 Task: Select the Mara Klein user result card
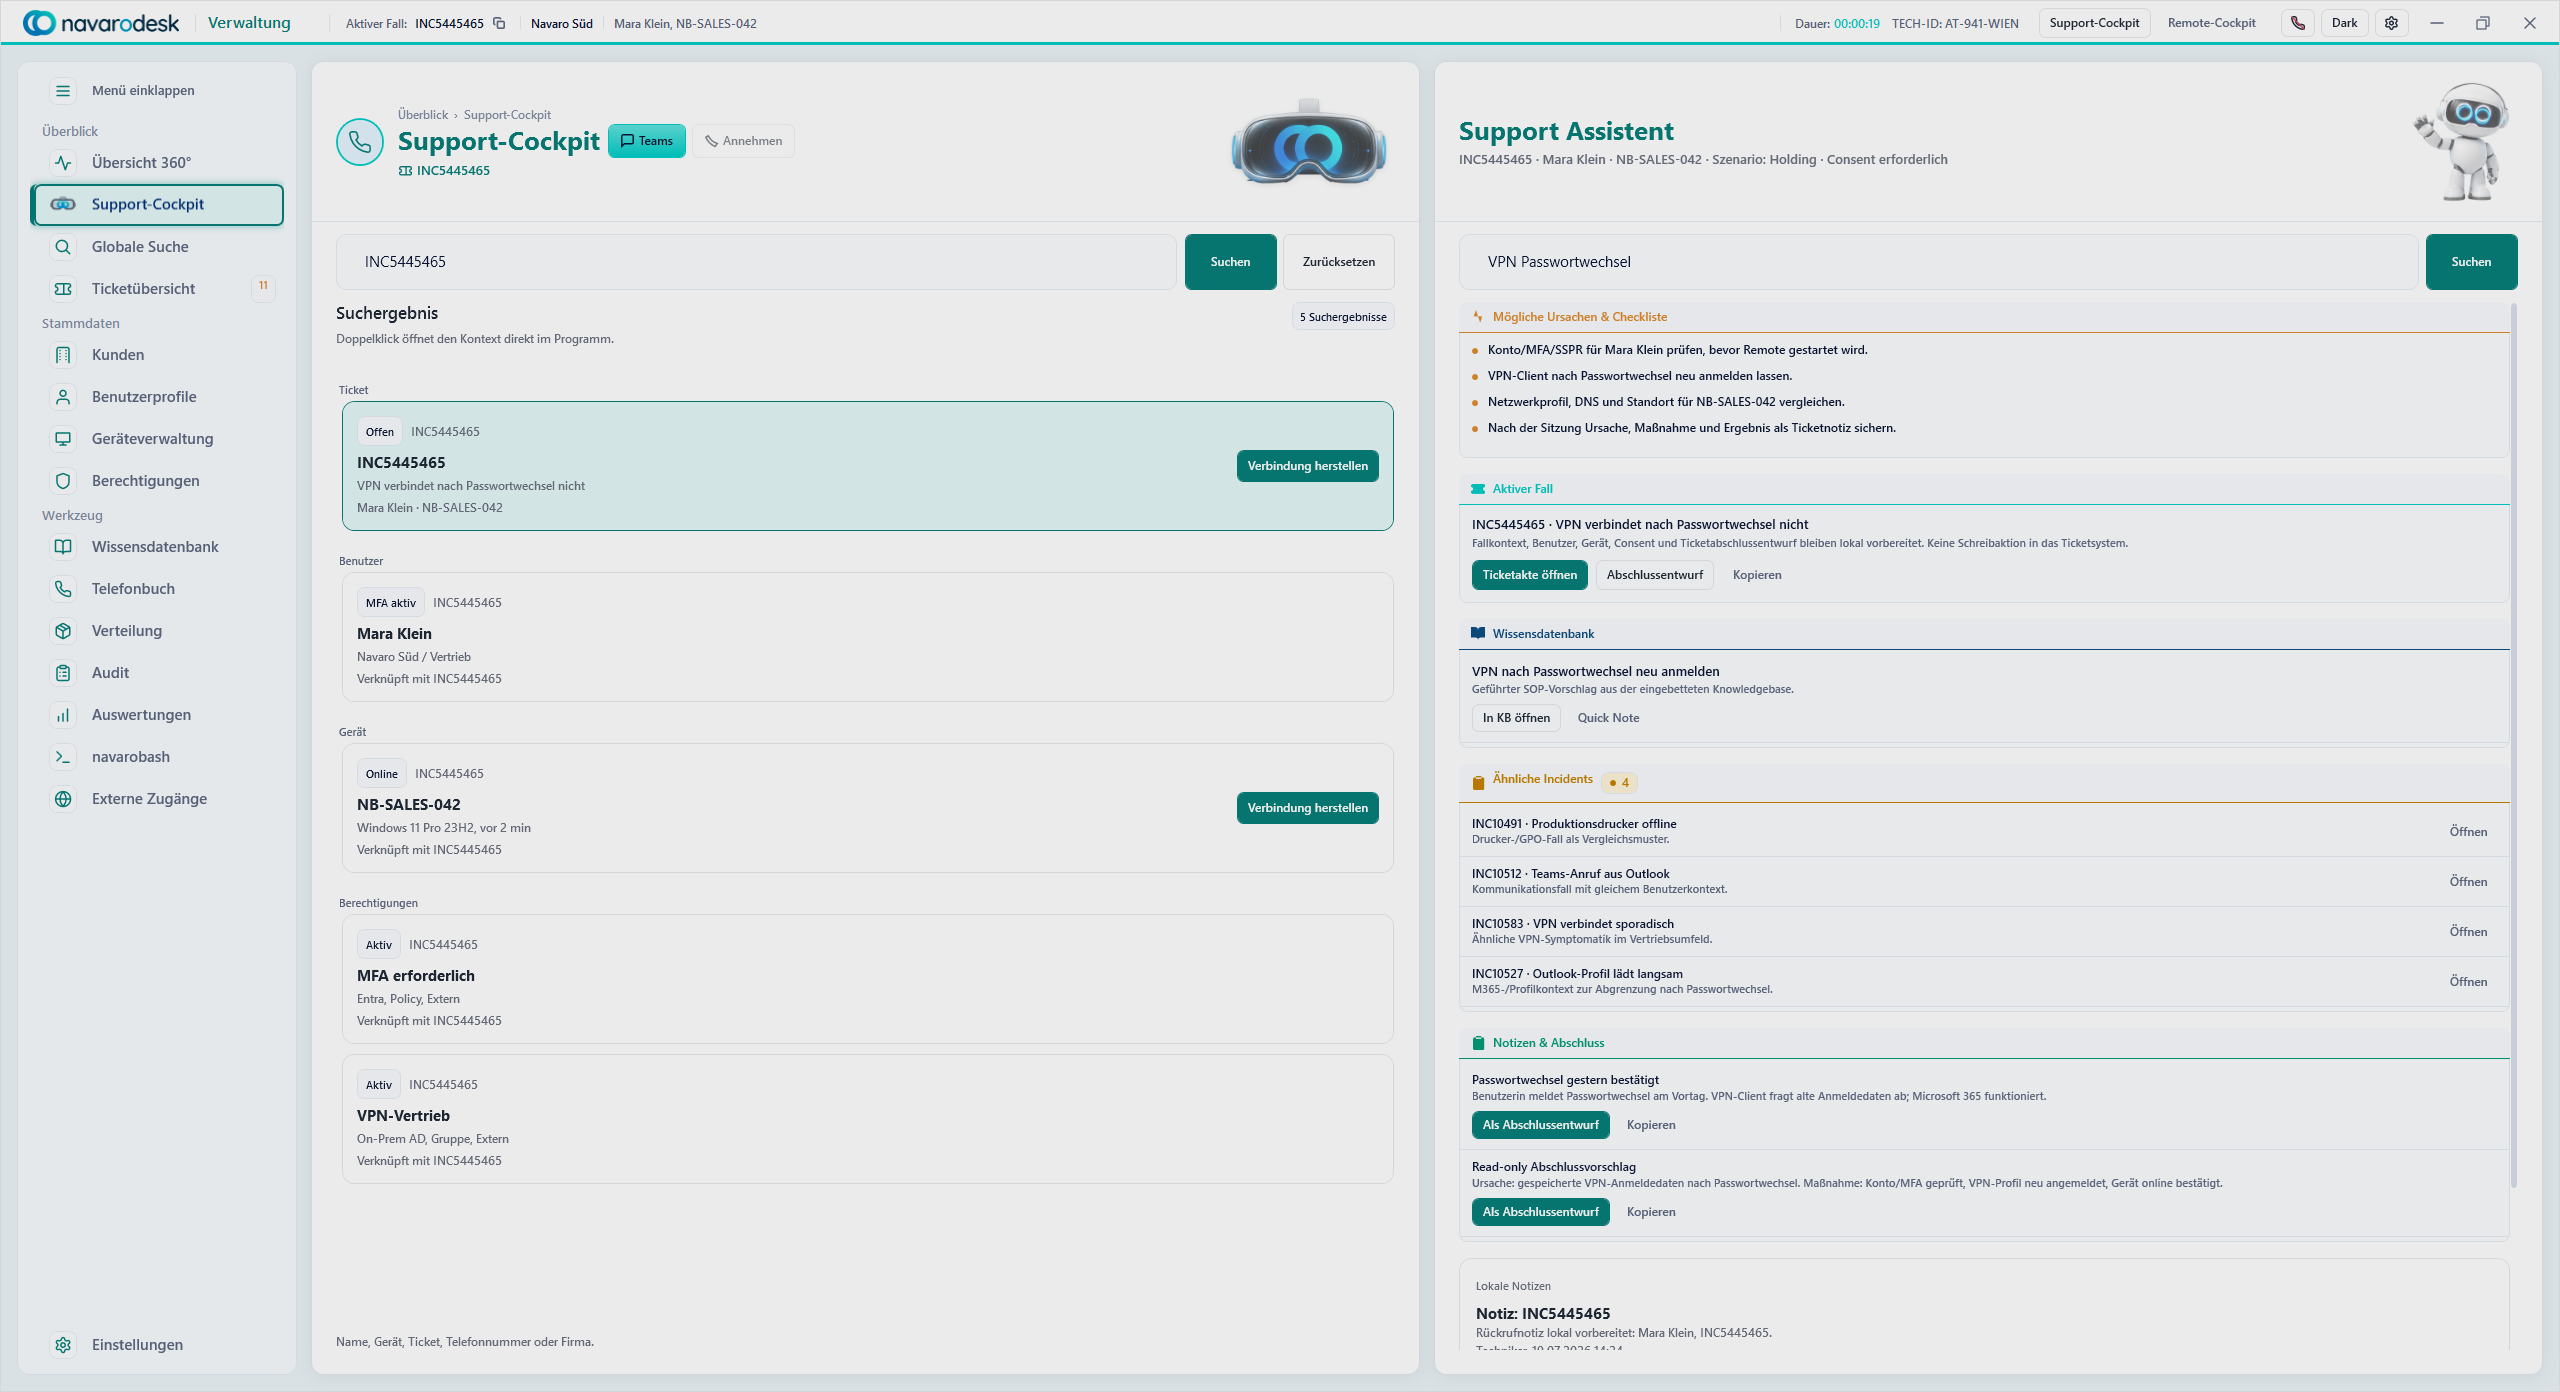(x=867, y=637)
